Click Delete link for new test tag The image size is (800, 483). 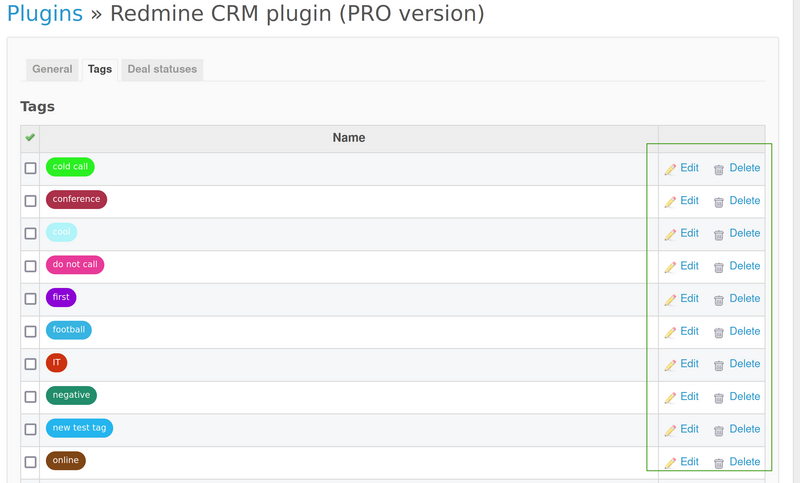coord(744,429)
